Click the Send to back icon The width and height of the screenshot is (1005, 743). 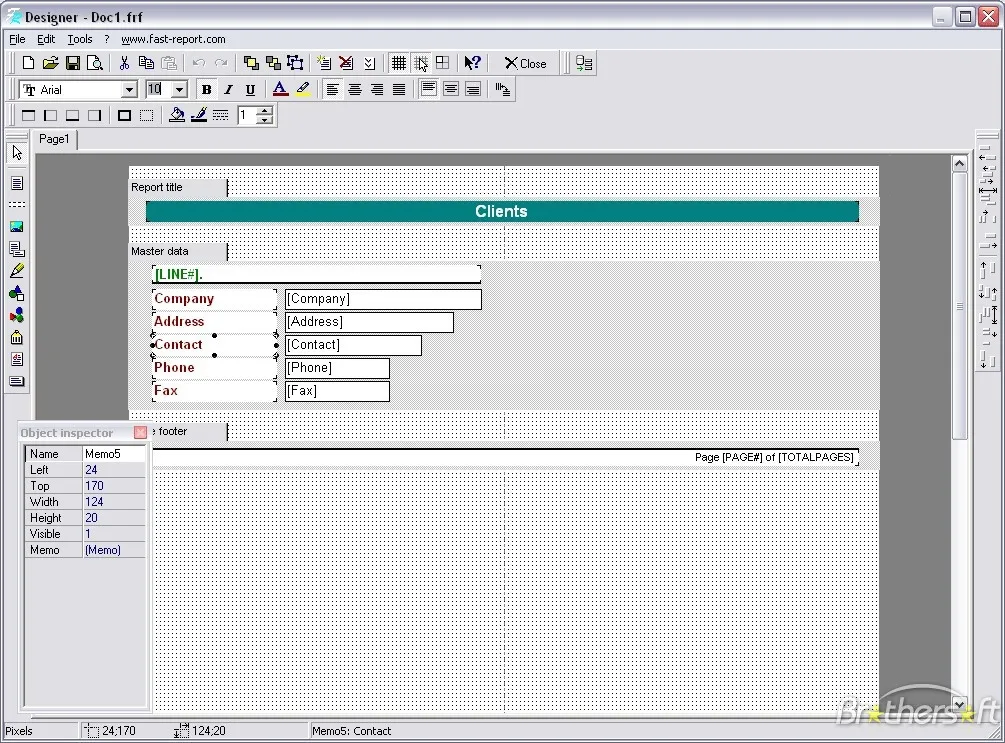[x=274, y=63]
